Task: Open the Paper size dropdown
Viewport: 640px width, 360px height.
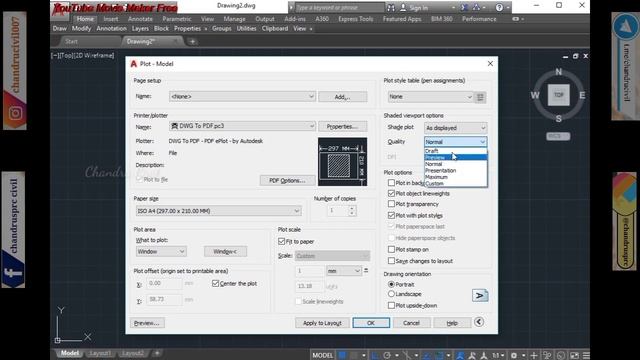Action: click(218, 211)
